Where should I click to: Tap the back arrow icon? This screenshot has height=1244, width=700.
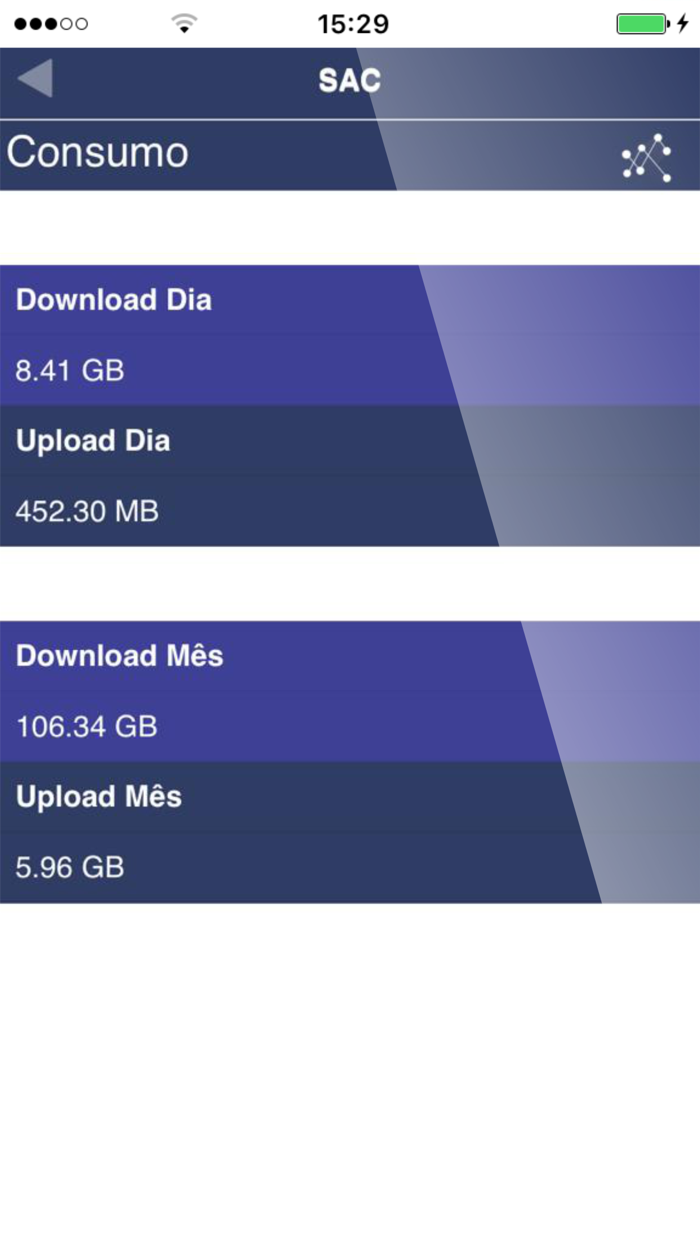point(35,79)
